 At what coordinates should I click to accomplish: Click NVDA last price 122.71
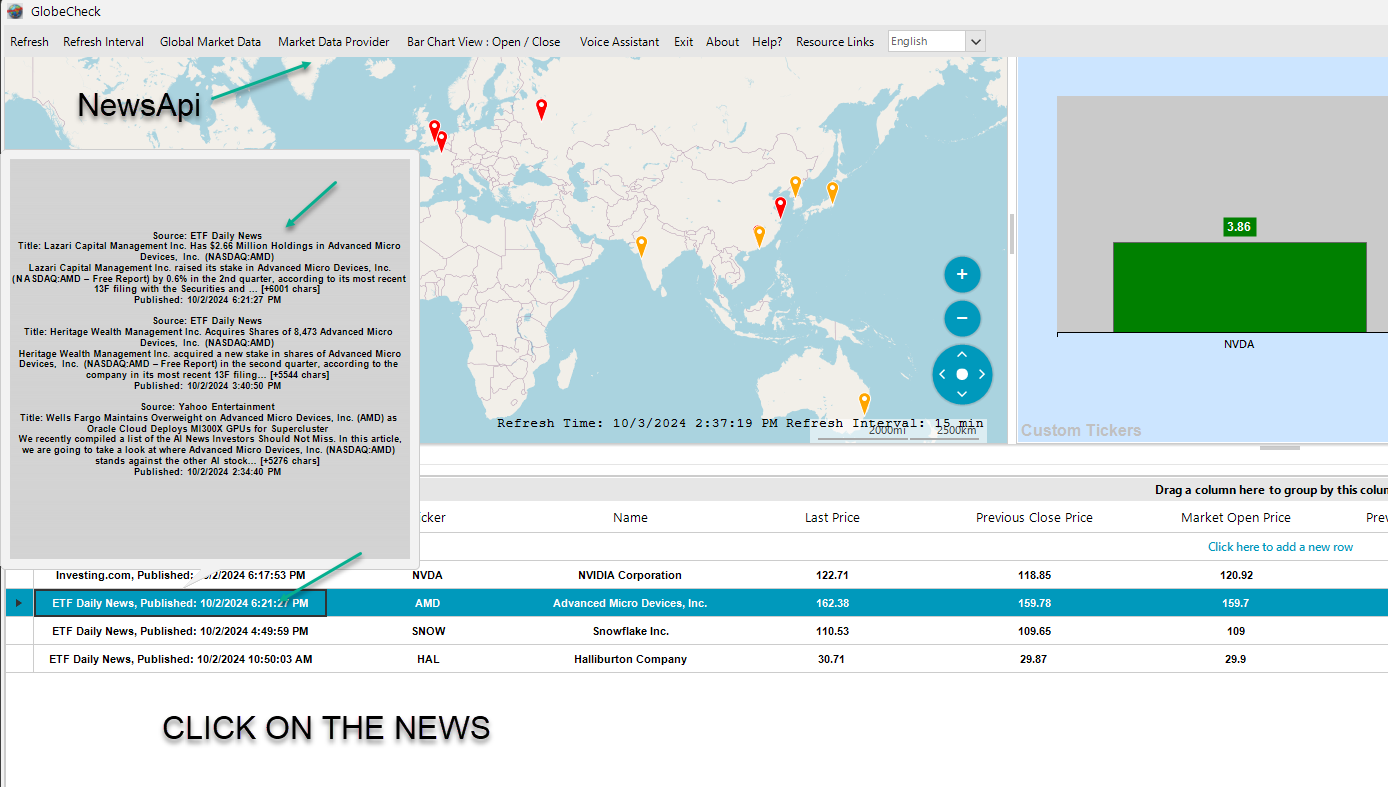pyautogui.click(x=832, y=575)
